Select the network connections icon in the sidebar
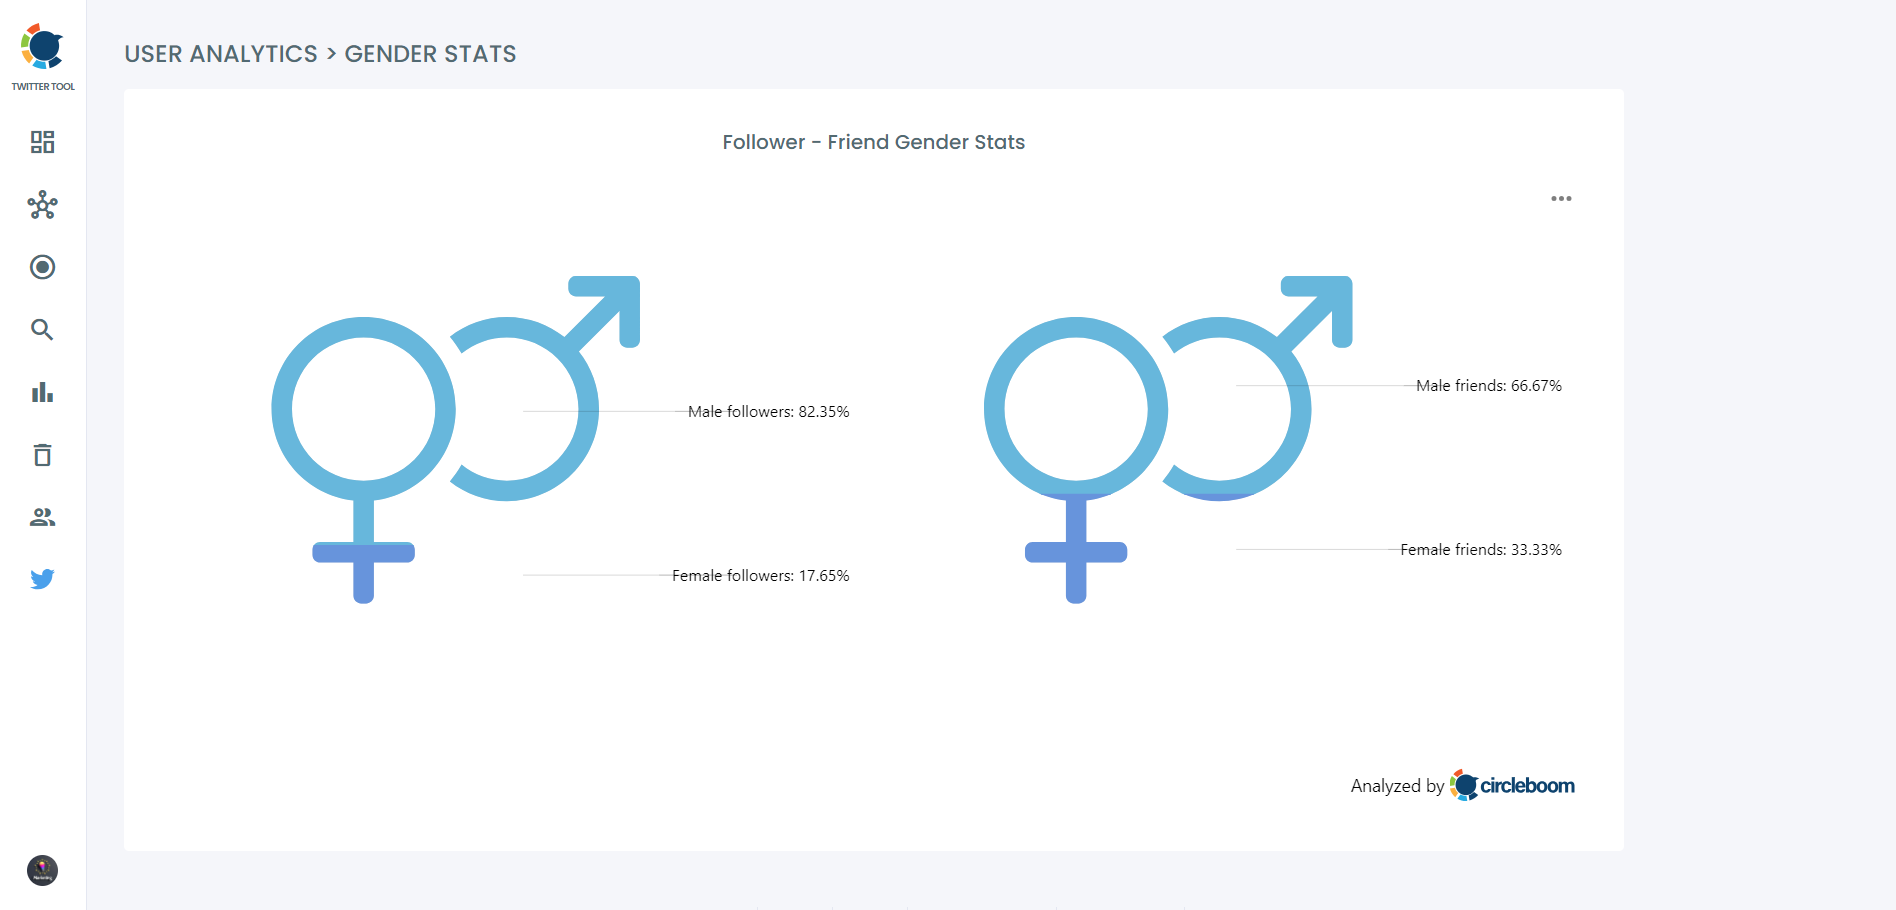Viewport: 1896px width, 910px height. pos(42,205)
